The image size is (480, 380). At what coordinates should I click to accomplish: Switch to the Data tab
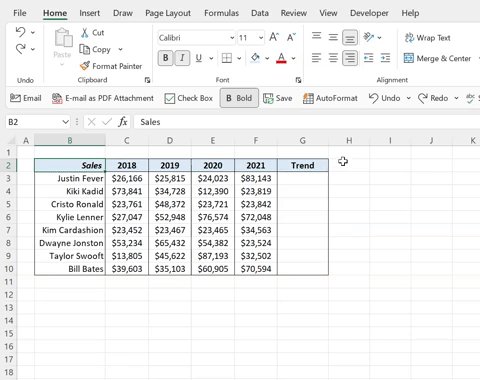pyautogui.click(x=260, y=13)
